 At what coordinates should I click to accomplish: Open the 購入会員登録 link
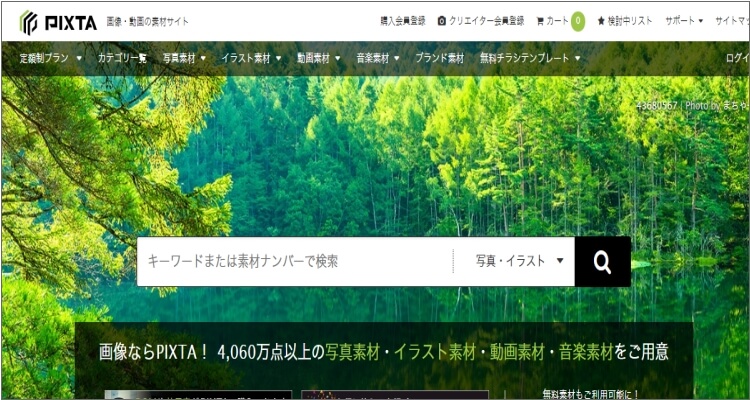403,21
